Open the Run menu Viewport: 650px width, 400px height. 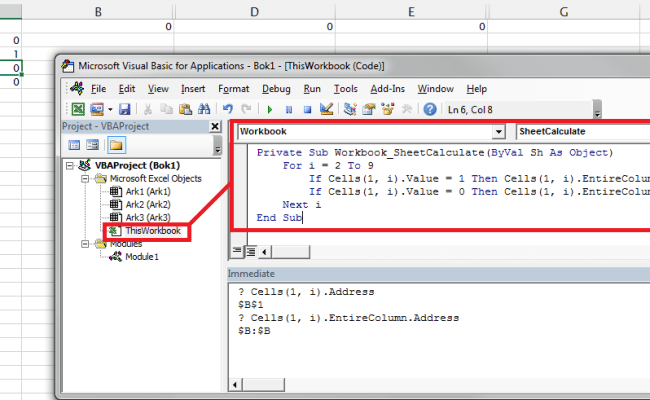coord(312,89)
